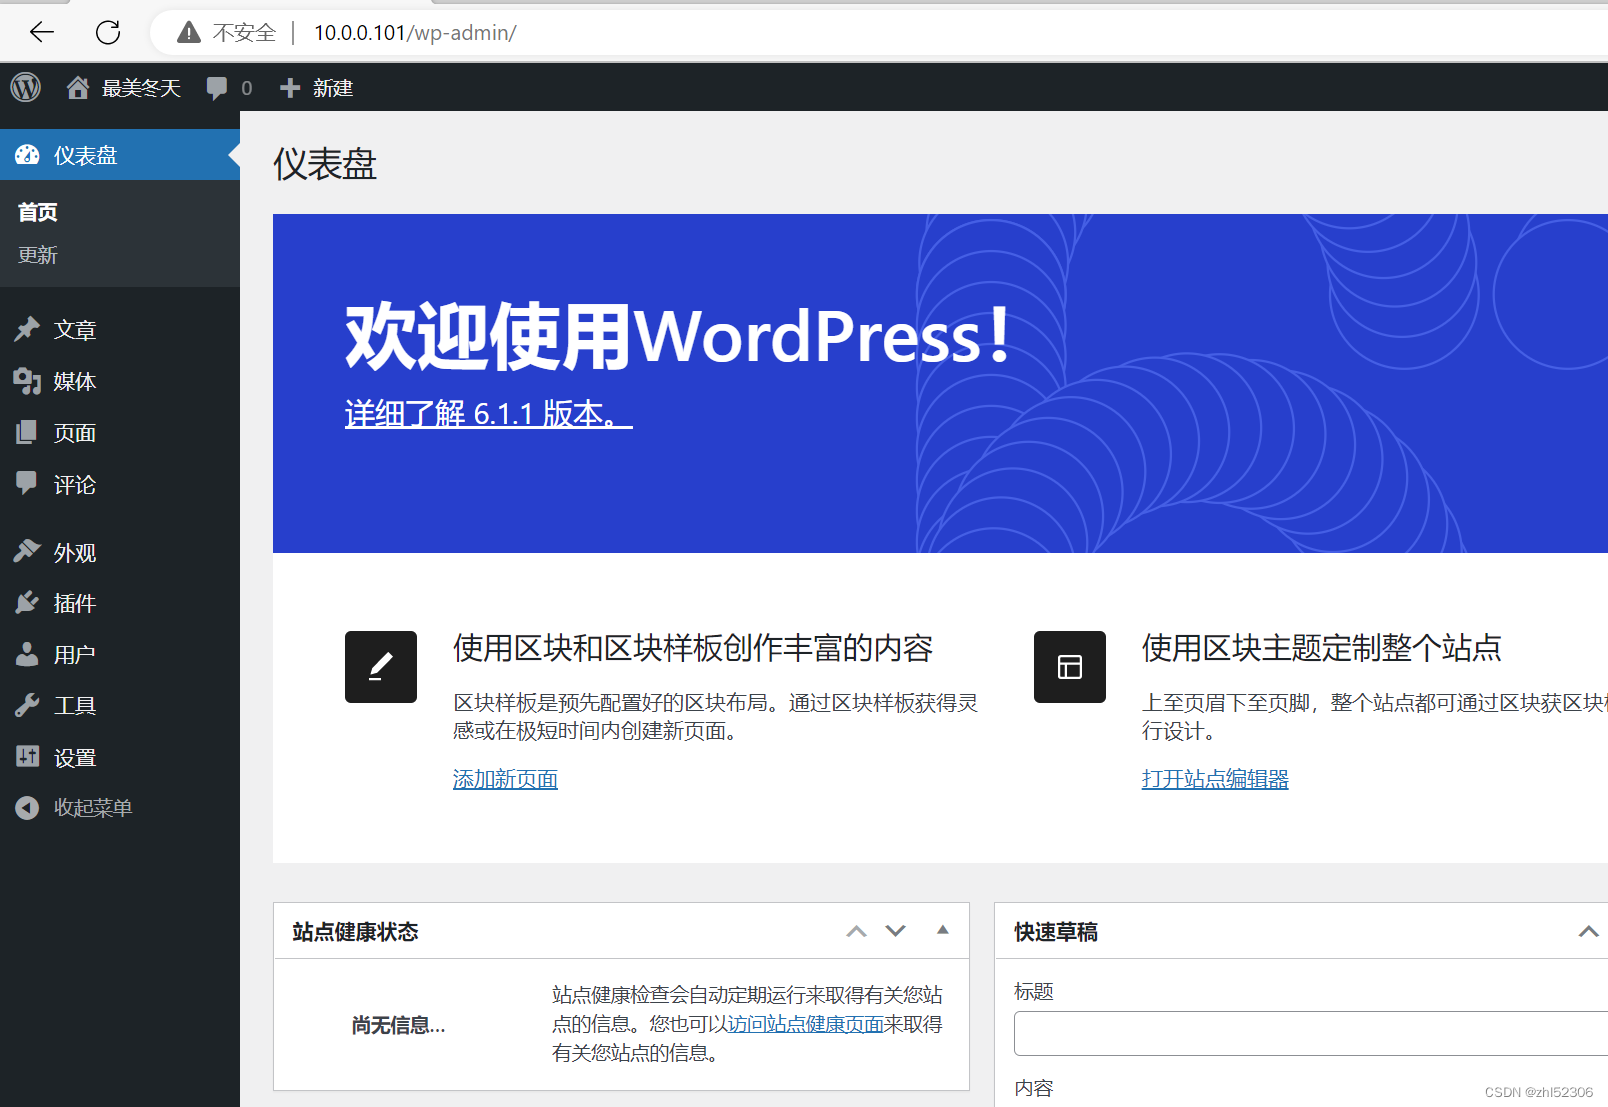Toggle 站点健康状态 panel with triangle
The image size is (1608, 1107).
[x=942, y=930]
